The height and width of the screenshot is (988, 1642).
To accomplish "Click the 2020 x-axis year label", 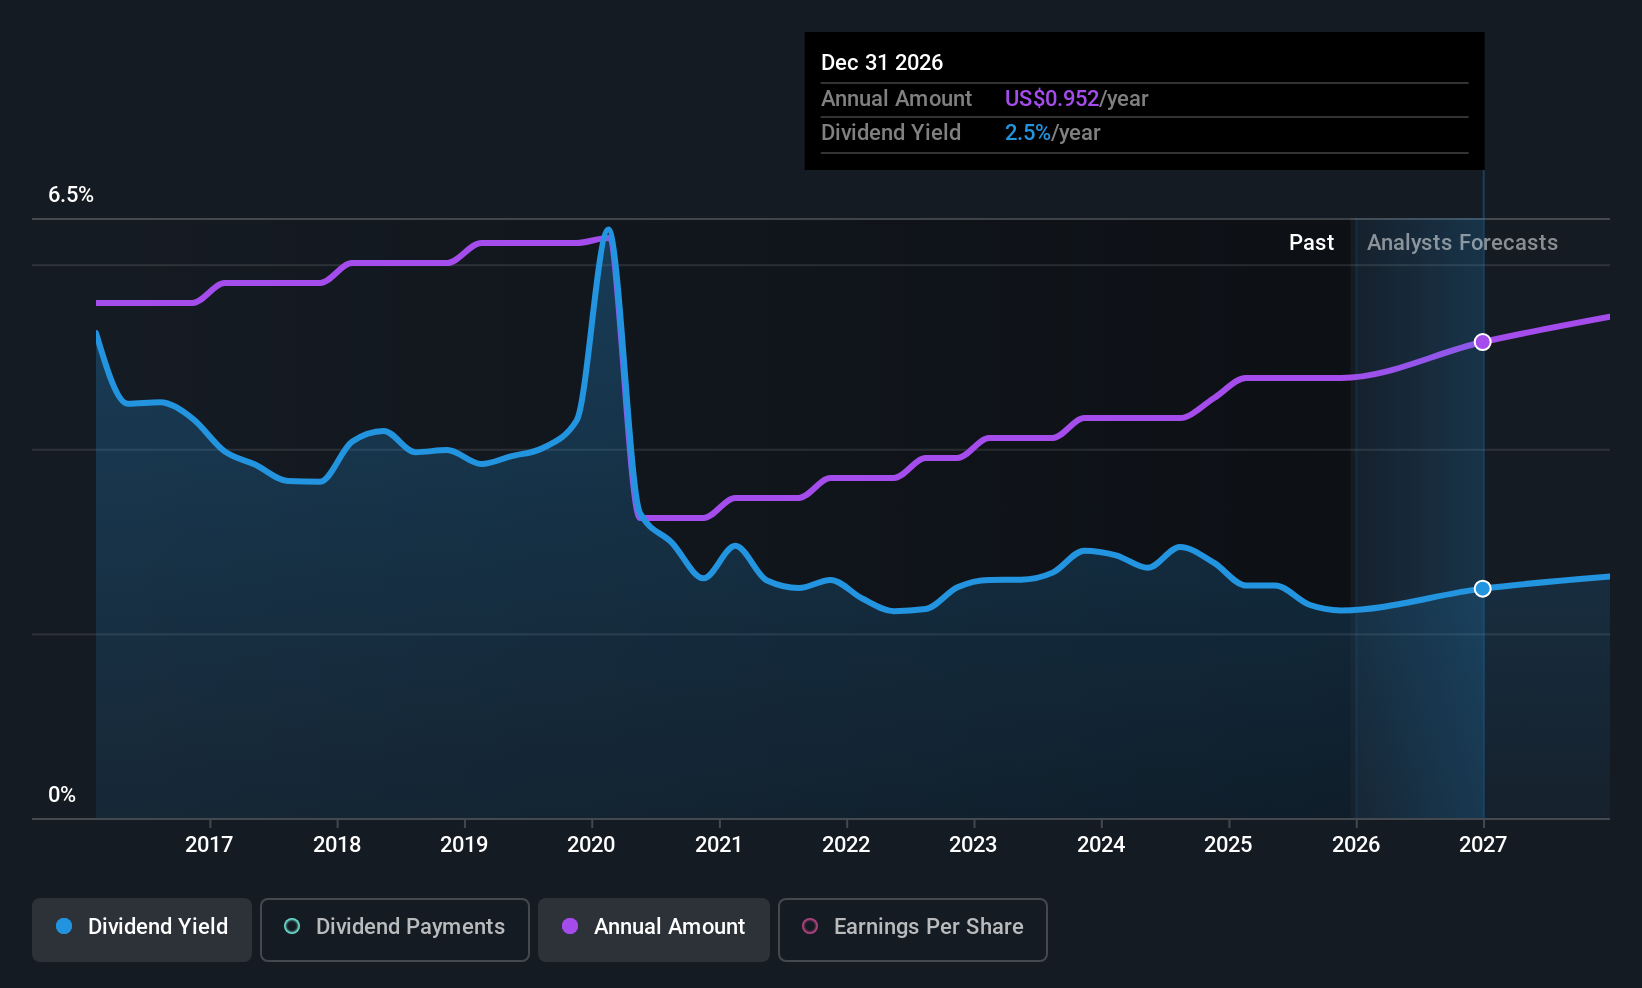I will coord(591,845).
